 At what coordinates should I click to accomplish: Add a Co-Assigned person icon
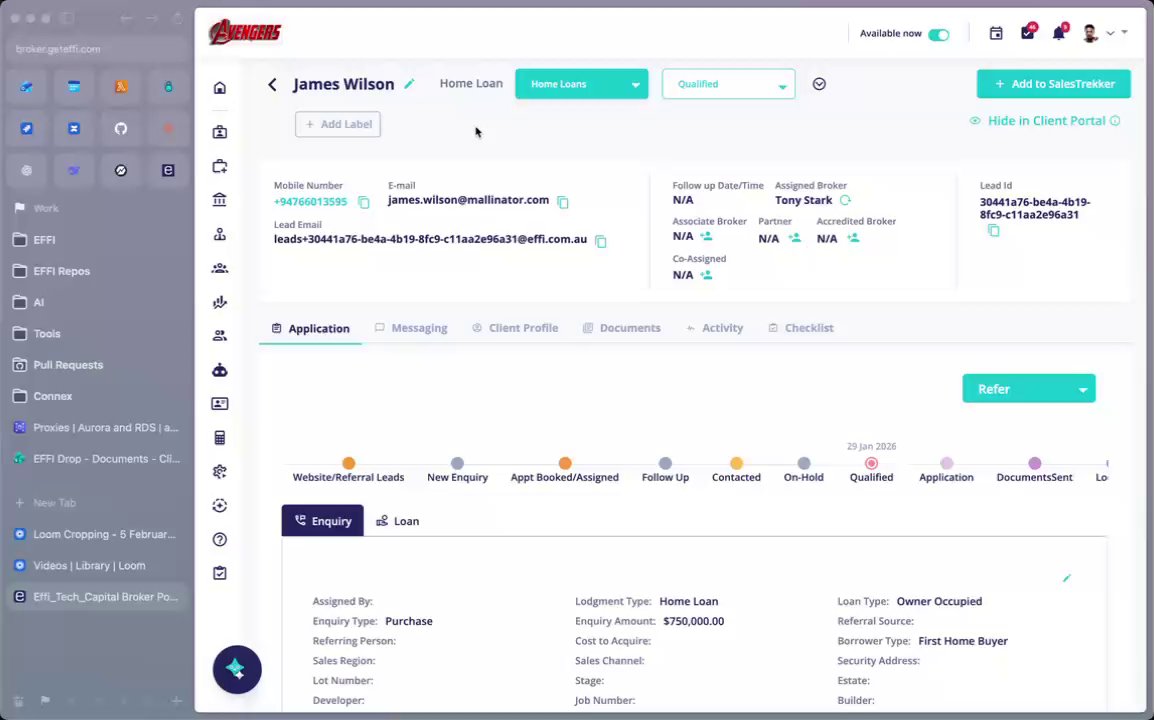[x=706, y=275]
